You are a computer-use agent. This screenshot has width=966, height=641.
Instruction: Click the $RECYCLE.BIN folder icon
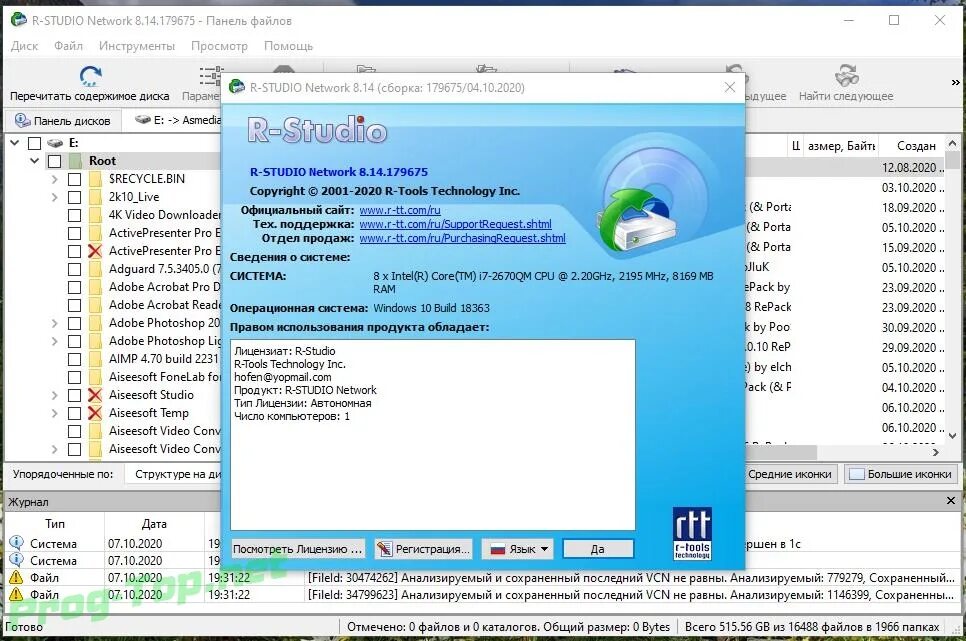95,179
